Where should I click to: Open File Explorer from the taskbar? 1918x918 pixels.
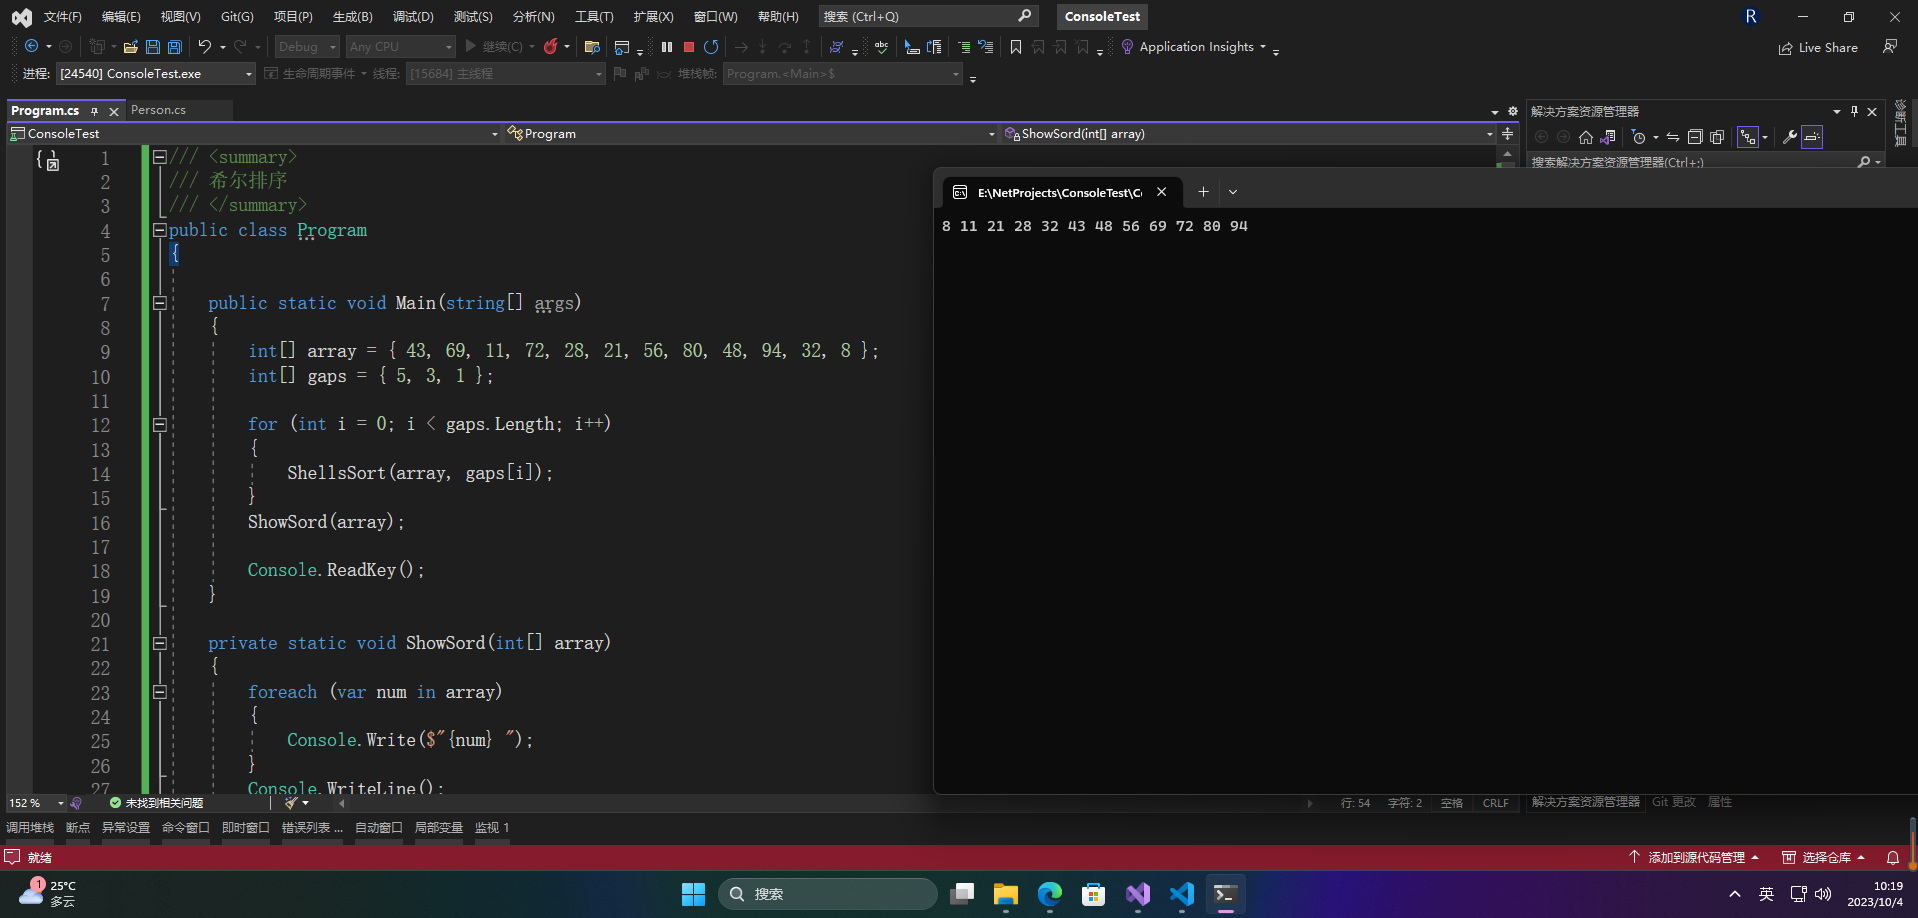click(x=1006, y=894)
